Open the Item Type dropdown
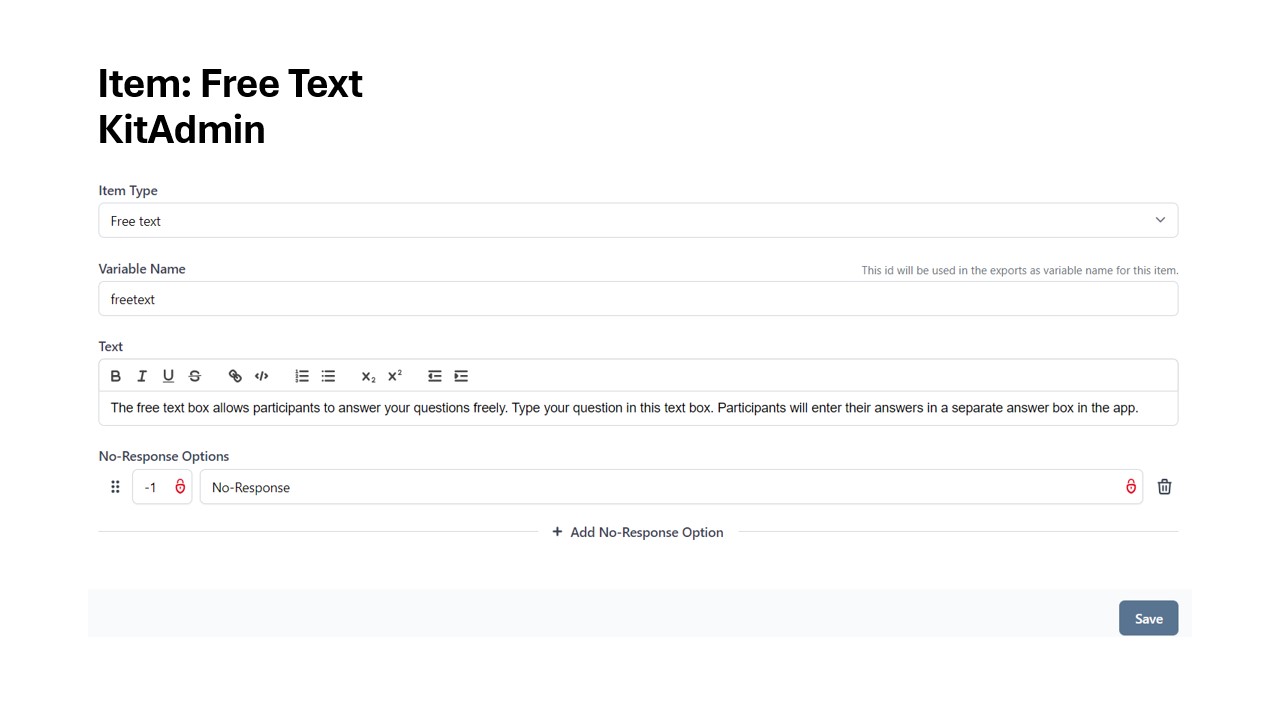The image size is (1280, 720). 638,220
